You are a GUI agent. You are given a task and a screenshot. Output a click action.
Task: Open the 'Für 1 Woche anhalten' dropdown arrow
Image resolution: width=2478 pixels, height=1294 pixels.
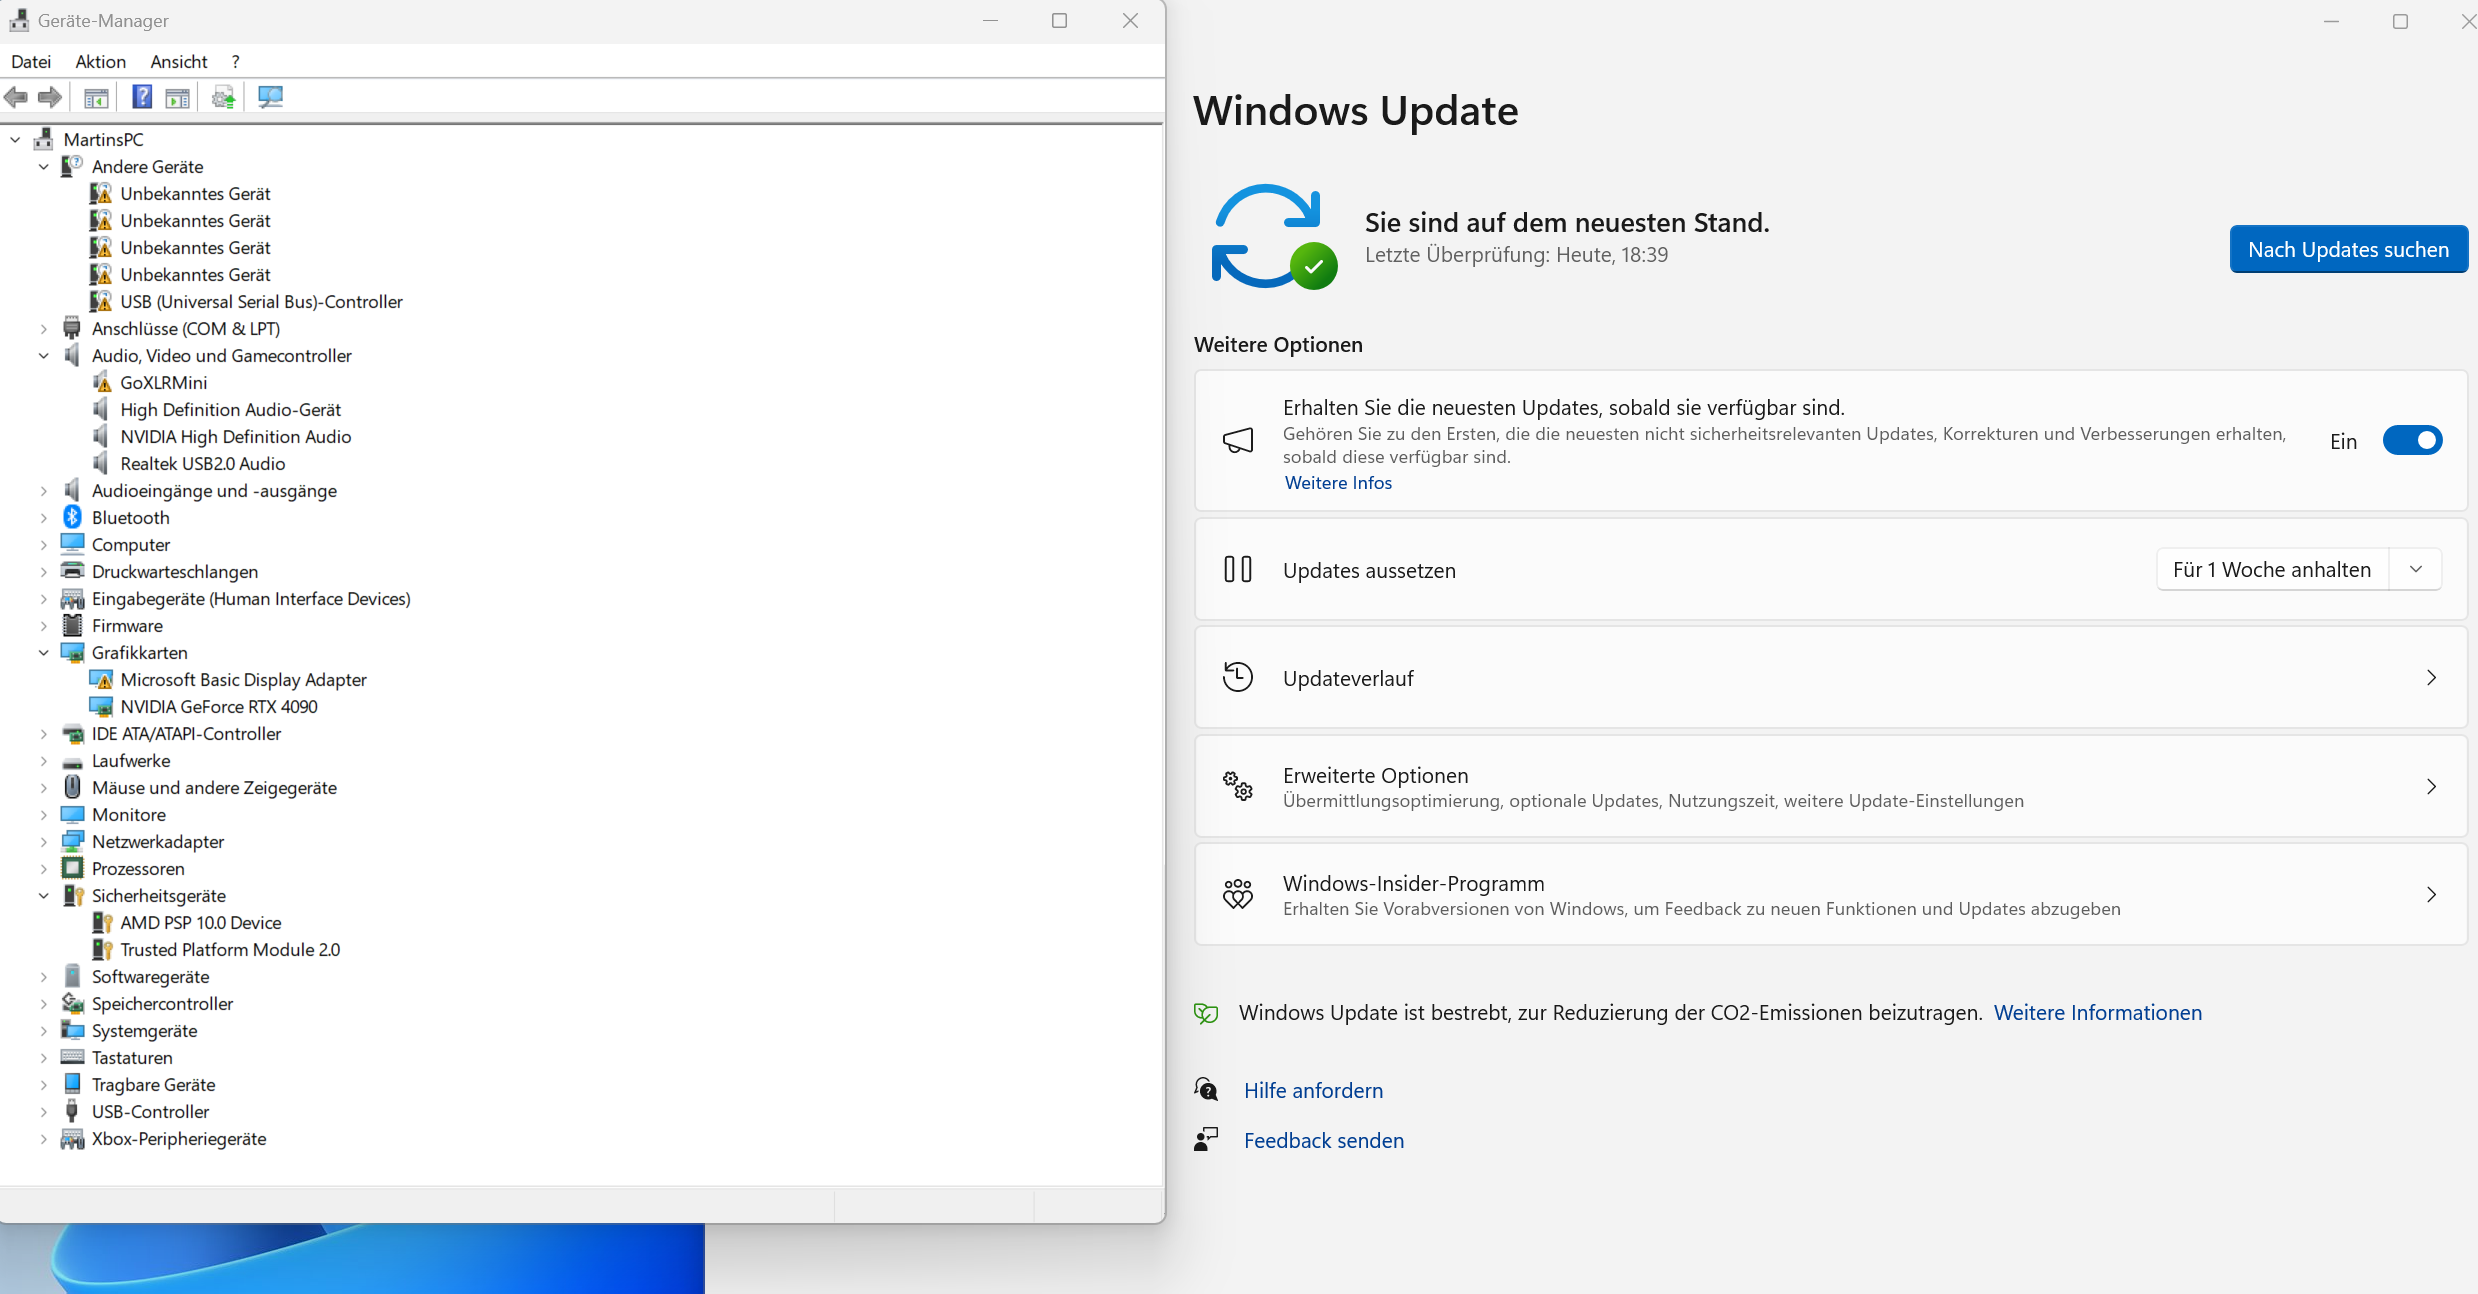pos(2415,569)
